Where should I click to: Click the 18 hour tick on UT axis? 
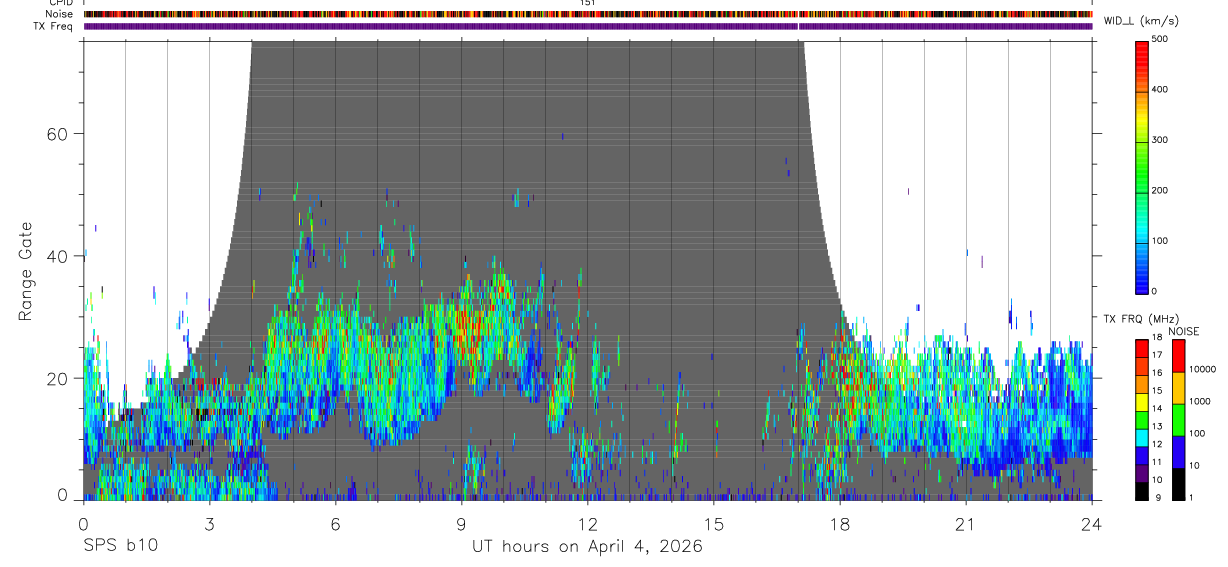[839, 524]
